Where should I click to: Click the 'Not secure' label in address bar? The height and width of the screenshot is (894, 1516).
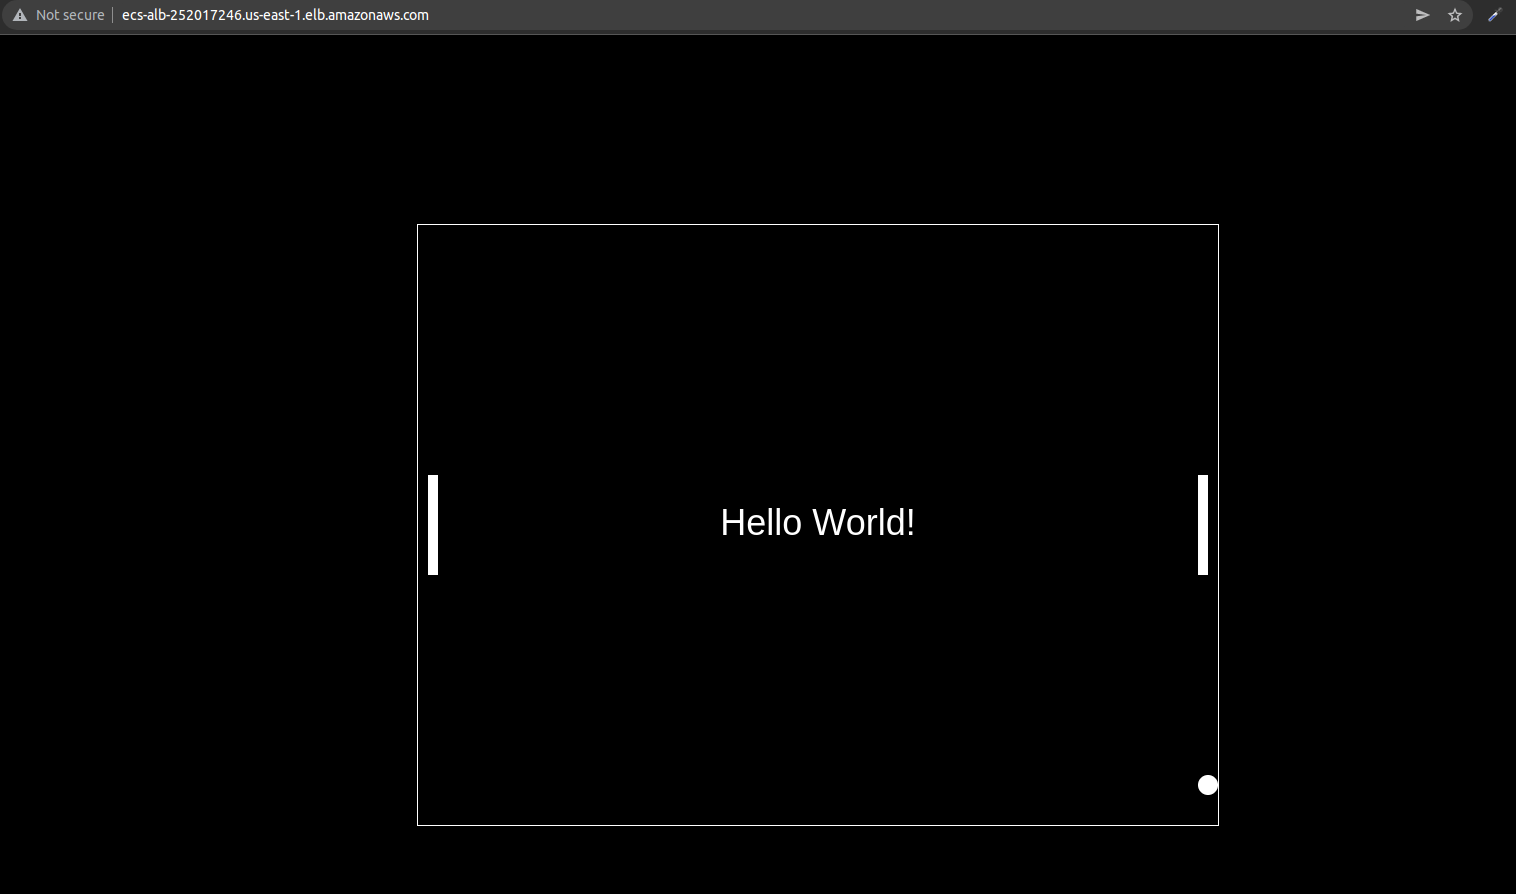(x=70, y=15)
